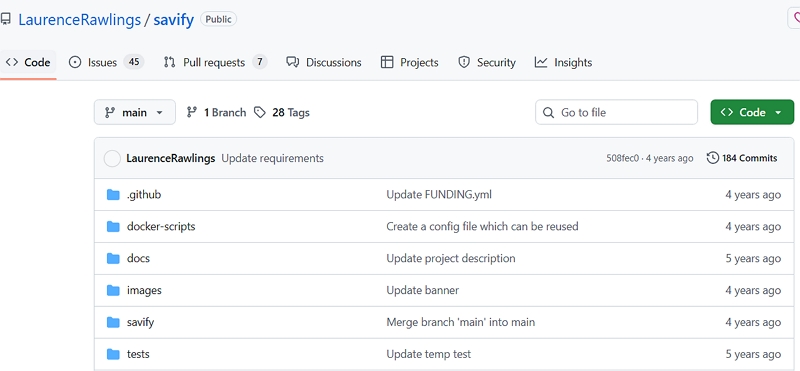Select the Code tab

coord(28,62)
